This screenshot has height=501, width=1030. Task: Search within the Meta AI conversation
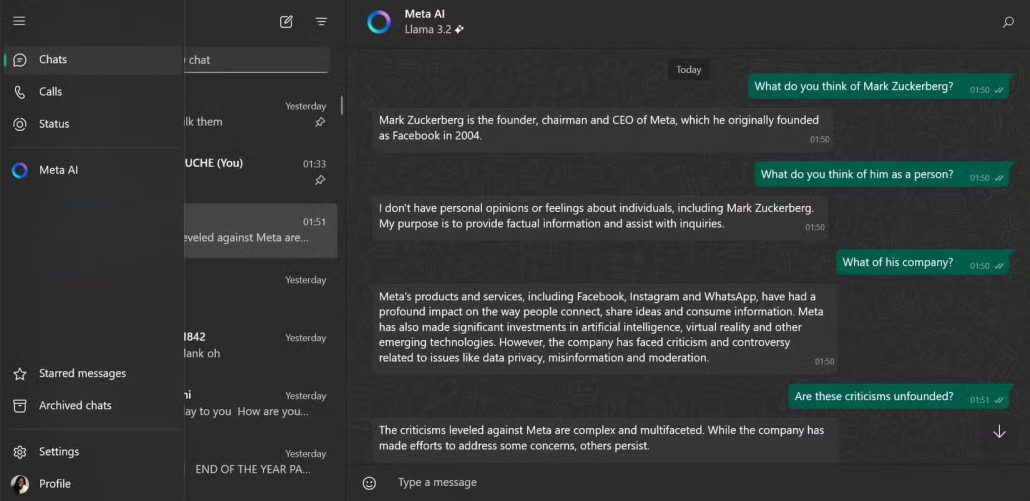[1008, 22]
